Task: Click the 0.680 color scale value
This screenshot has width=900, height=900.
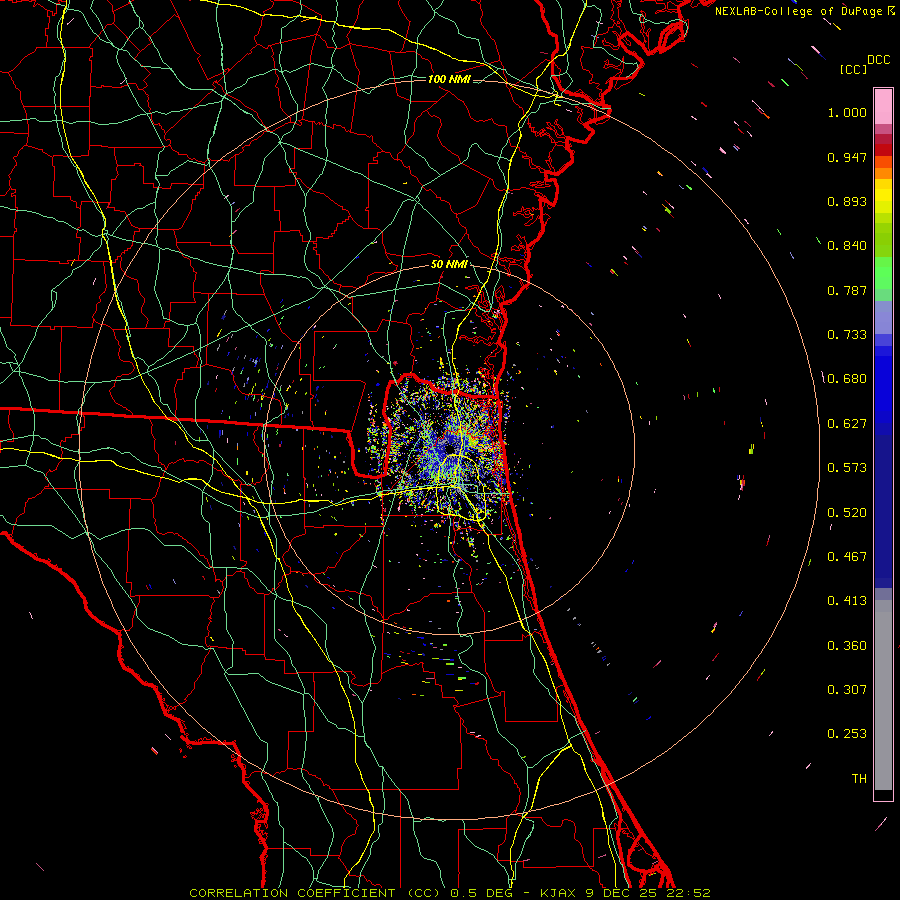Action: pyautogui.click(x=847, y=379)
